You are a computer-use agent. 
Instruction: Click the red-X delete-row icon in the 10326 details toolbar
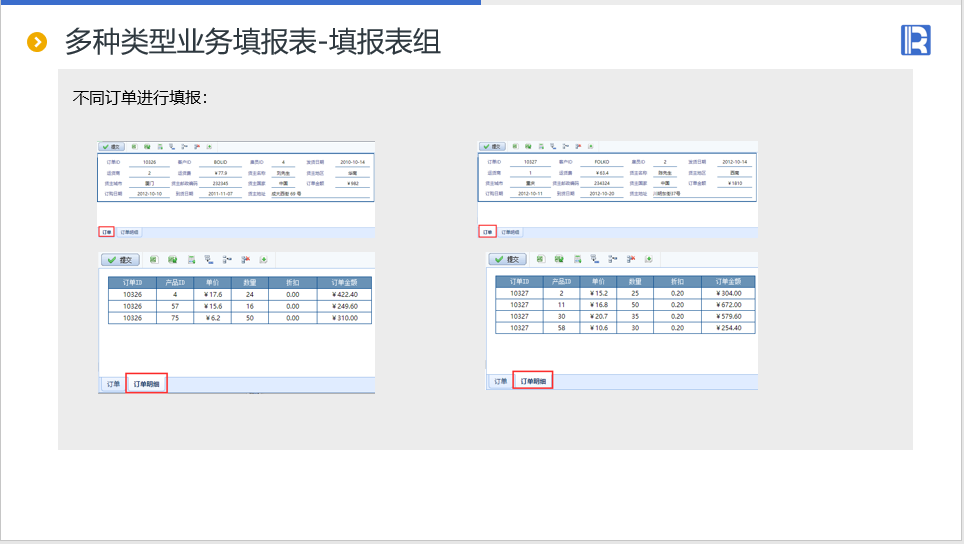tap(245, 260)
